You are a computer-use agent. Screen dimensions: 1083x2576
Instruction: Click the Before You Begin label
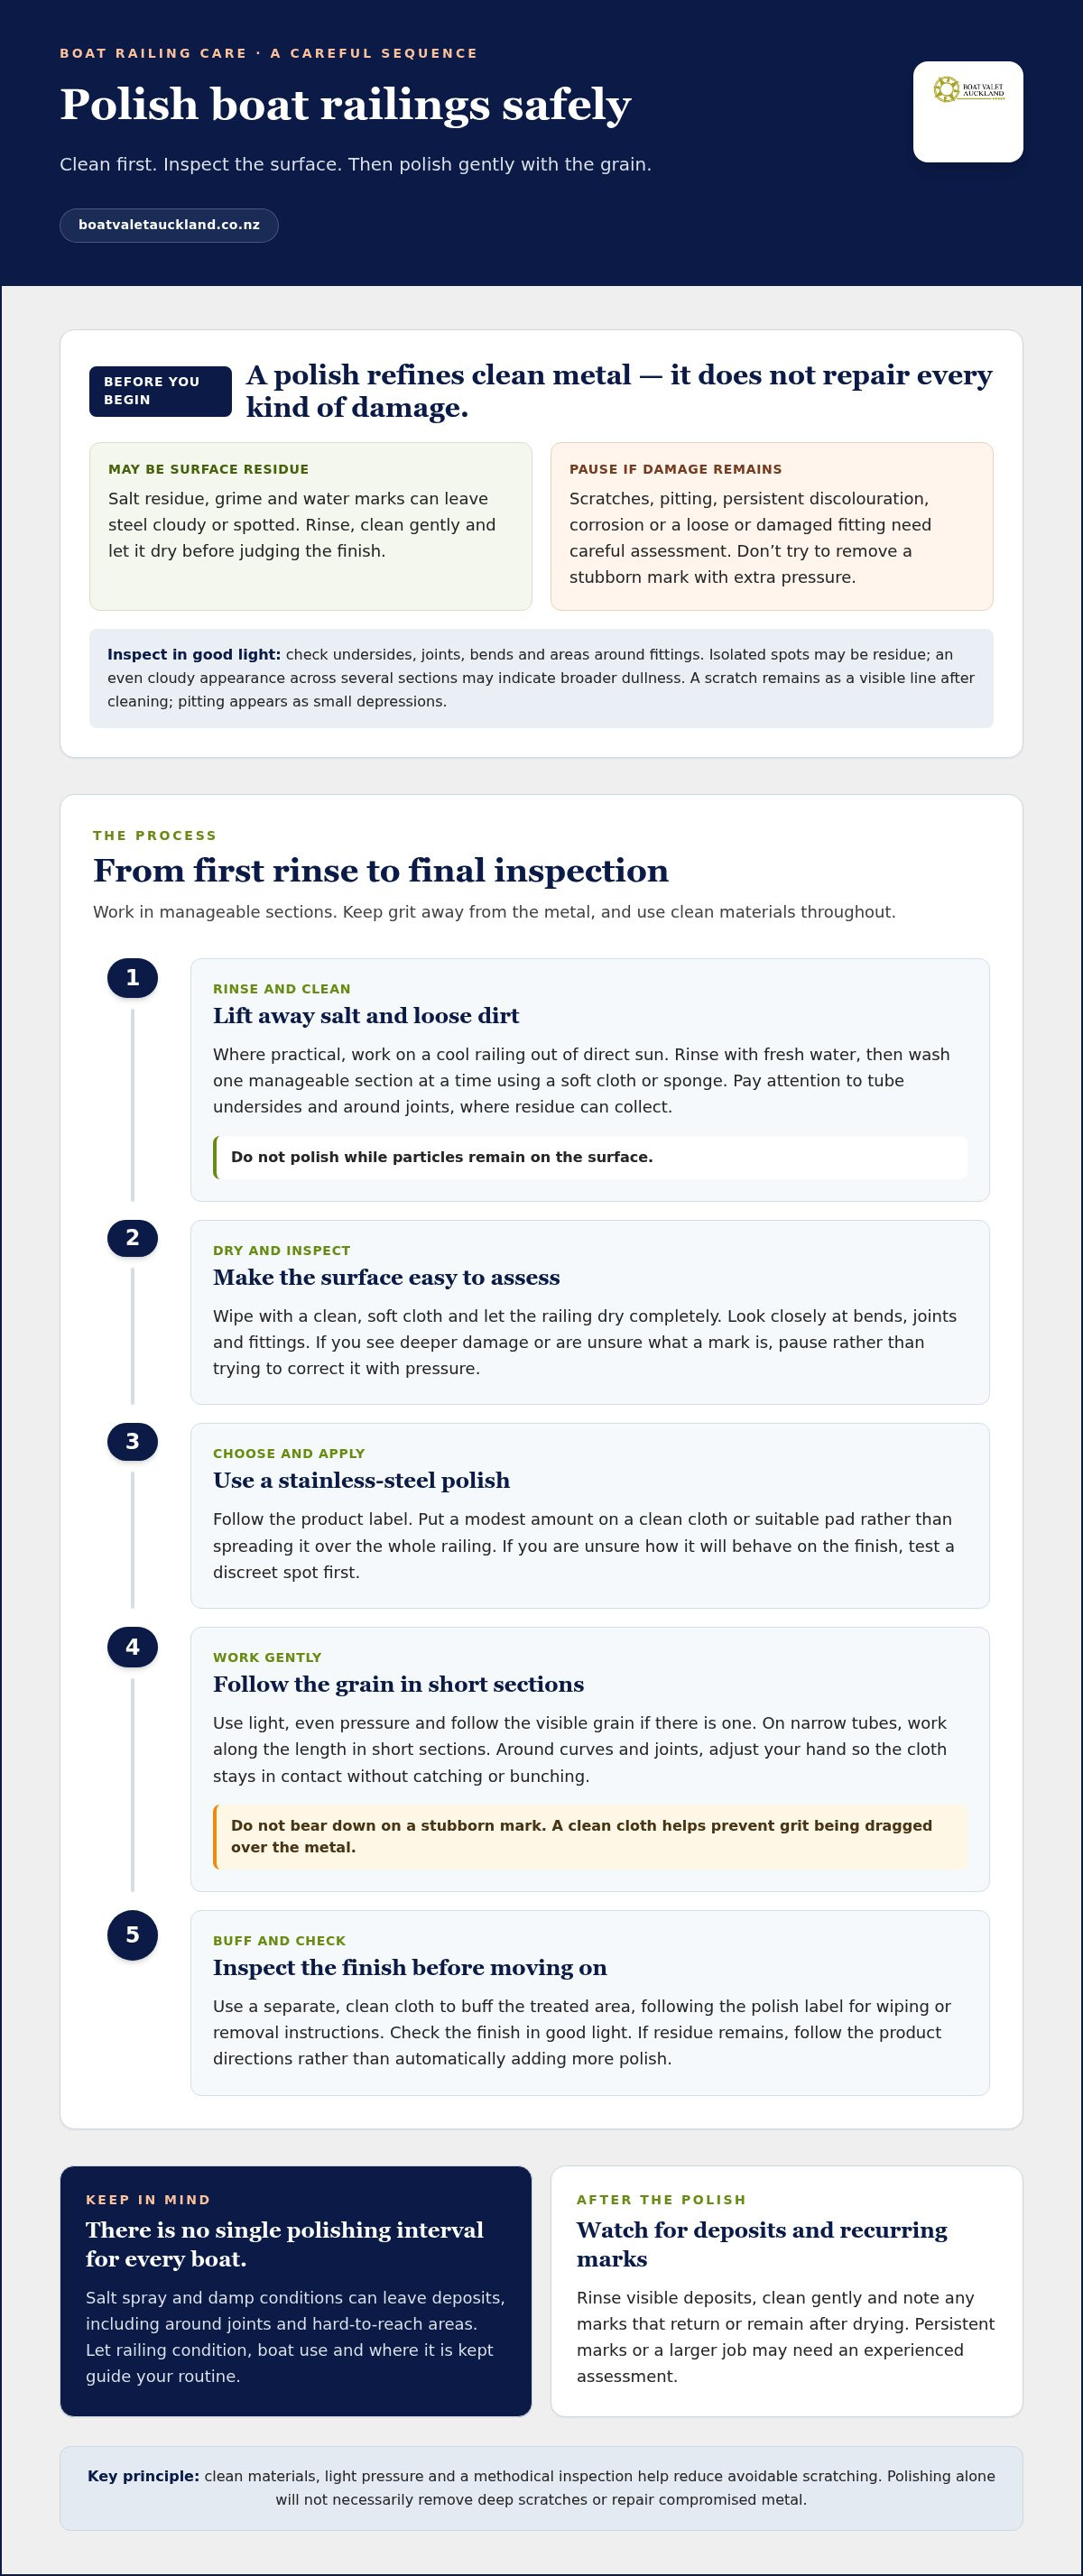click(160, 391)
